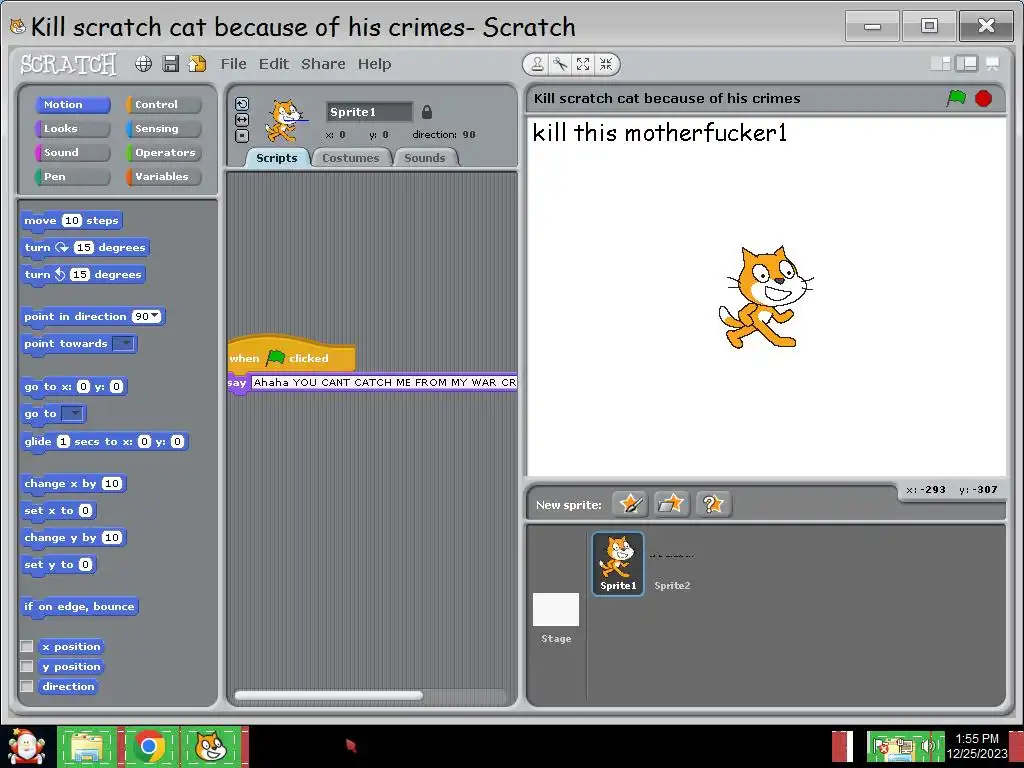Open Google Chrome from the taskbar
This screenshot has height=768, width=1024.
tap(149, 746)
